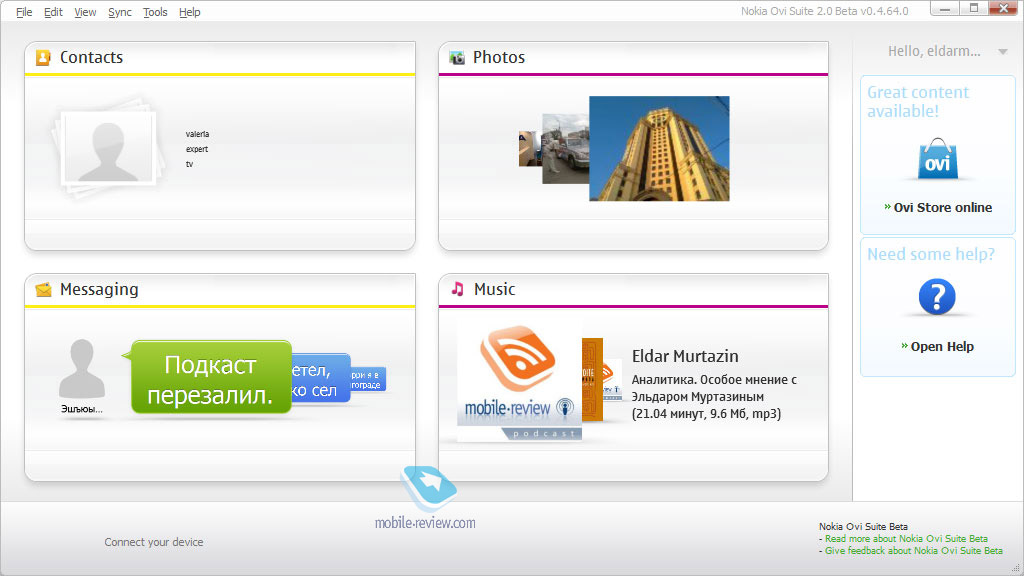Click the Ovi shopping bag icon
The width and height of the screenshot is (1024, 576).
click(x=938, y=159)
